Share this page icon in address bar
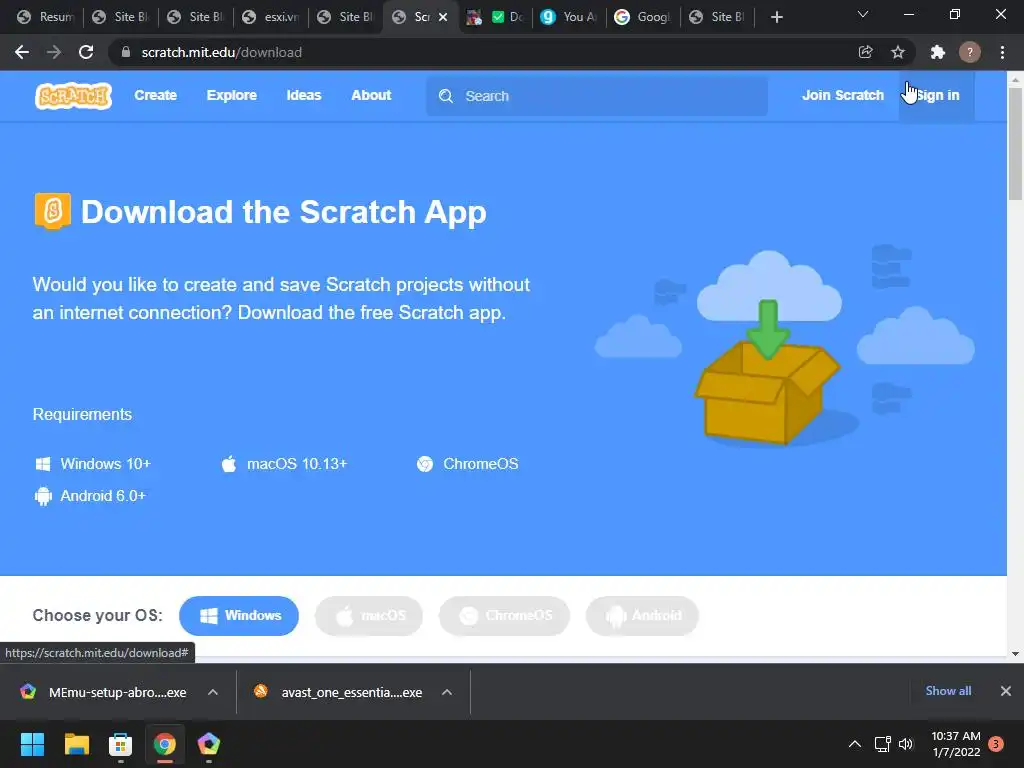Viewport: 1024px width, 768px height. pos(865,52)
